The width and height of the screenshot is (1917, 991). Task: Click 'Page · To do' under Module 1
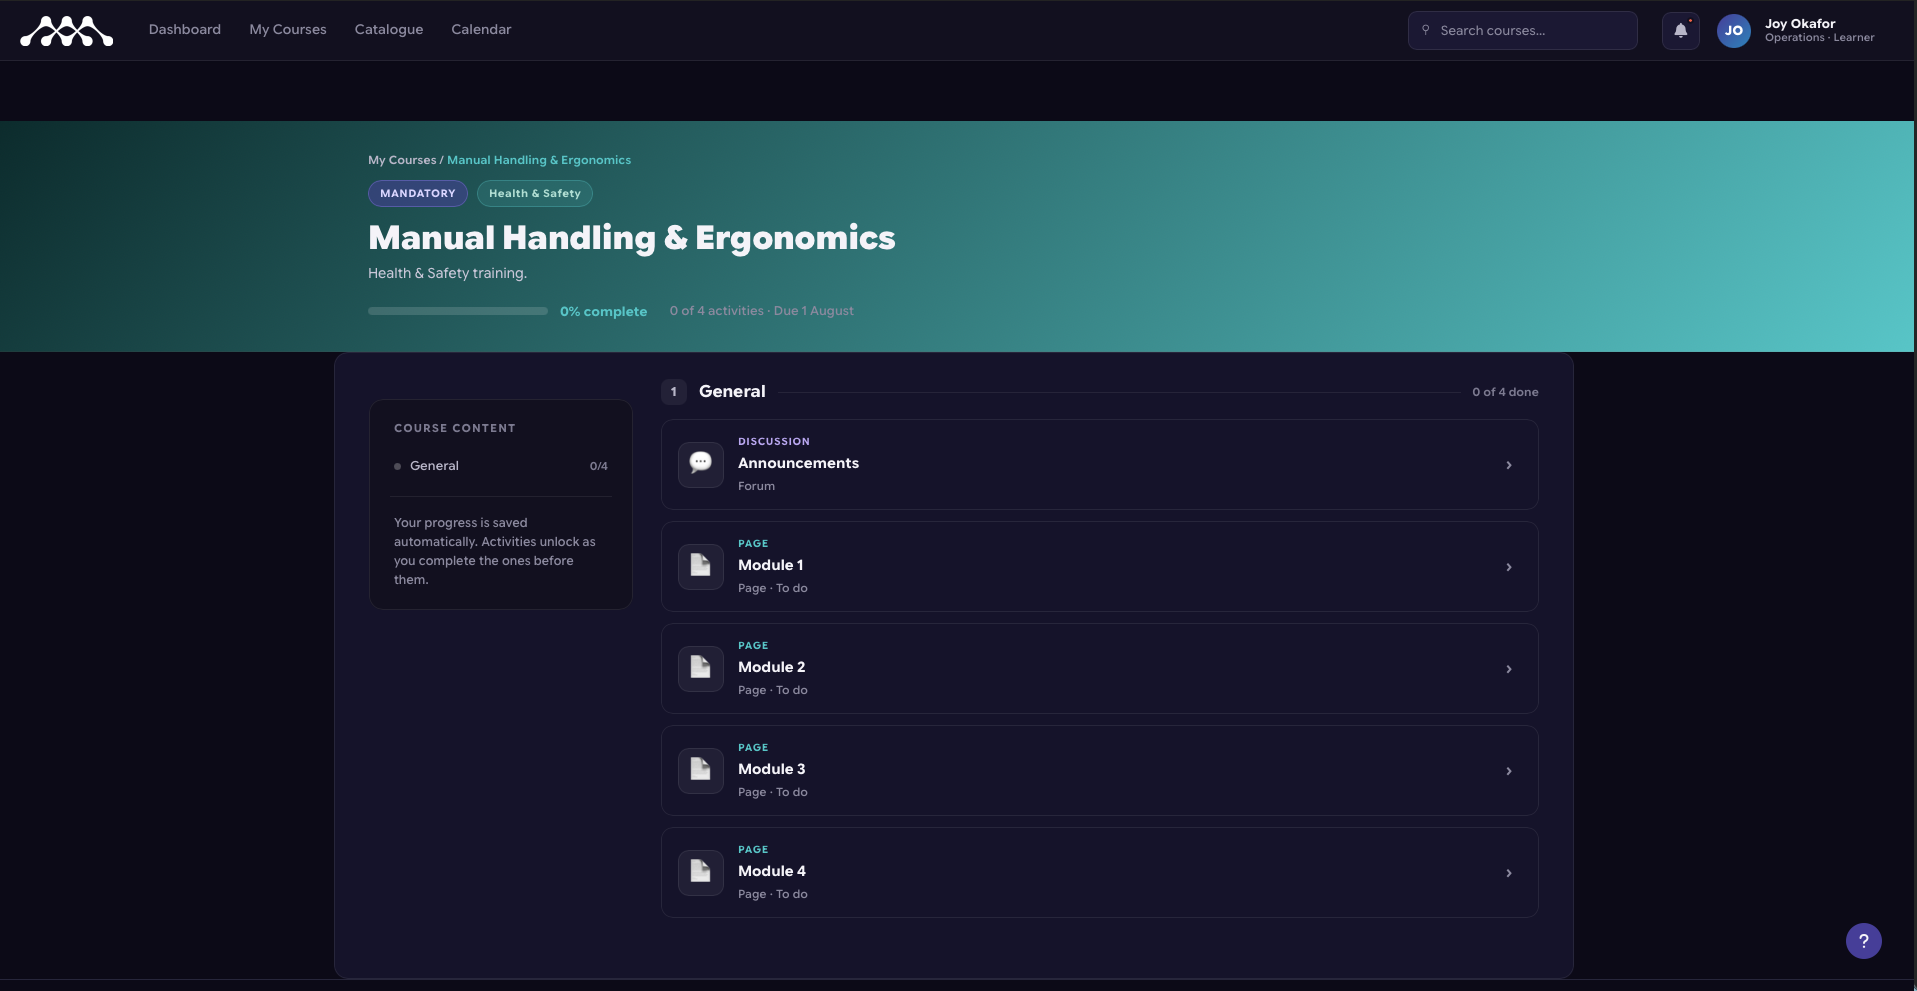click(x=773, y=588)
